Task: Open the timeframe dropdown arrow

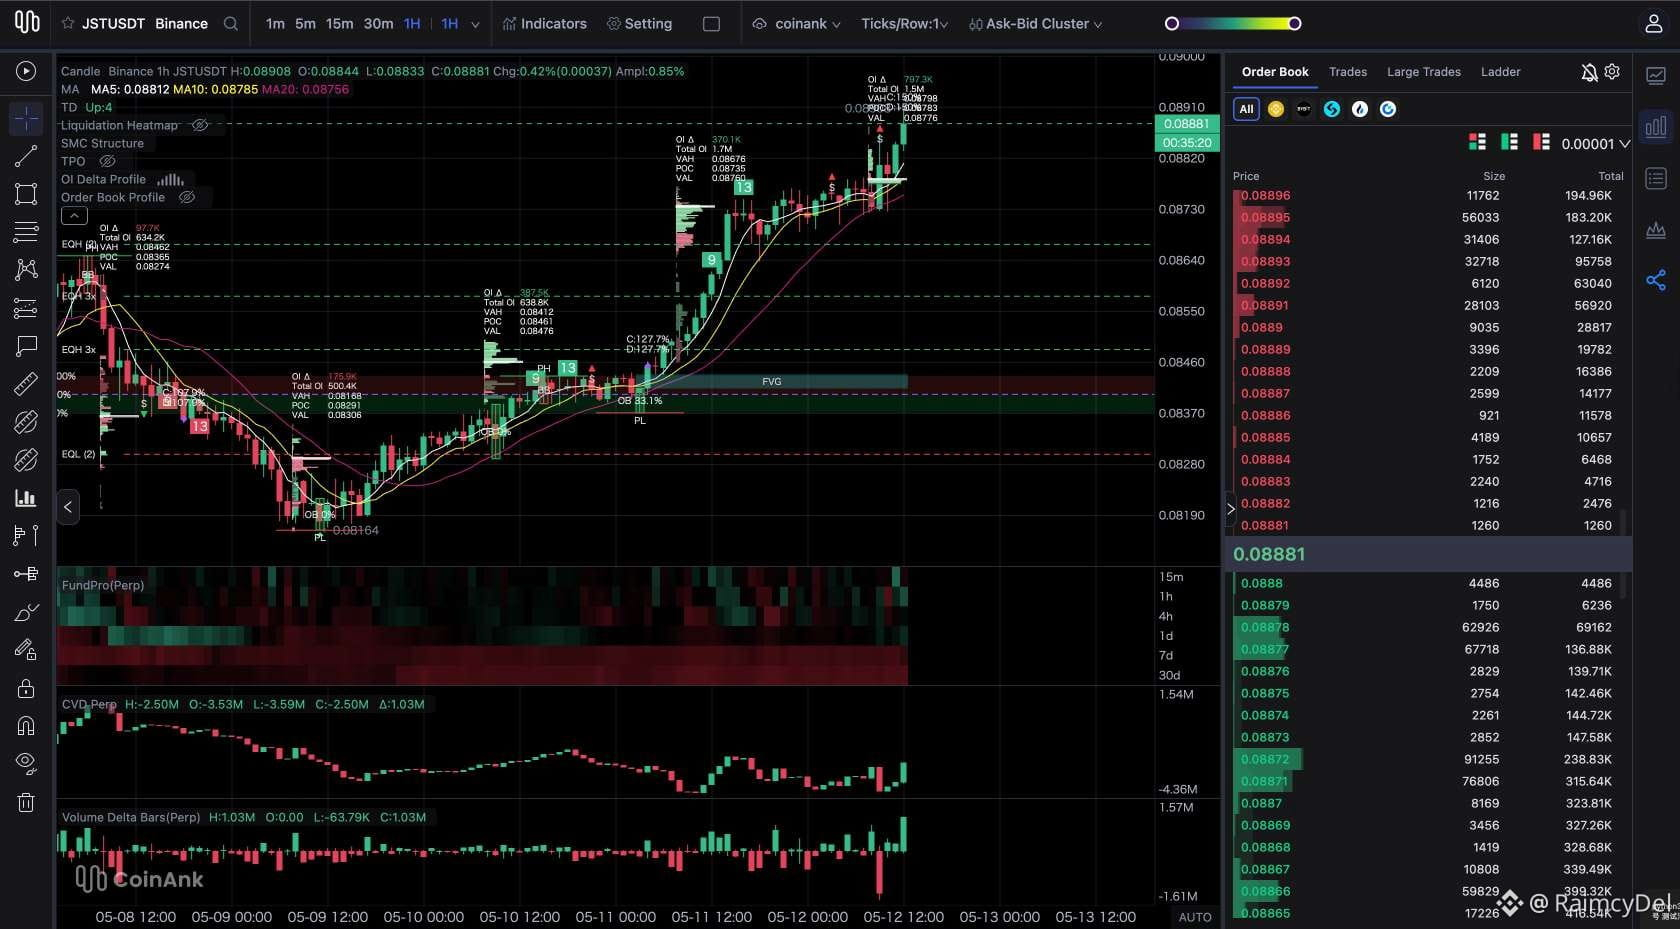Action: (475, 24)
